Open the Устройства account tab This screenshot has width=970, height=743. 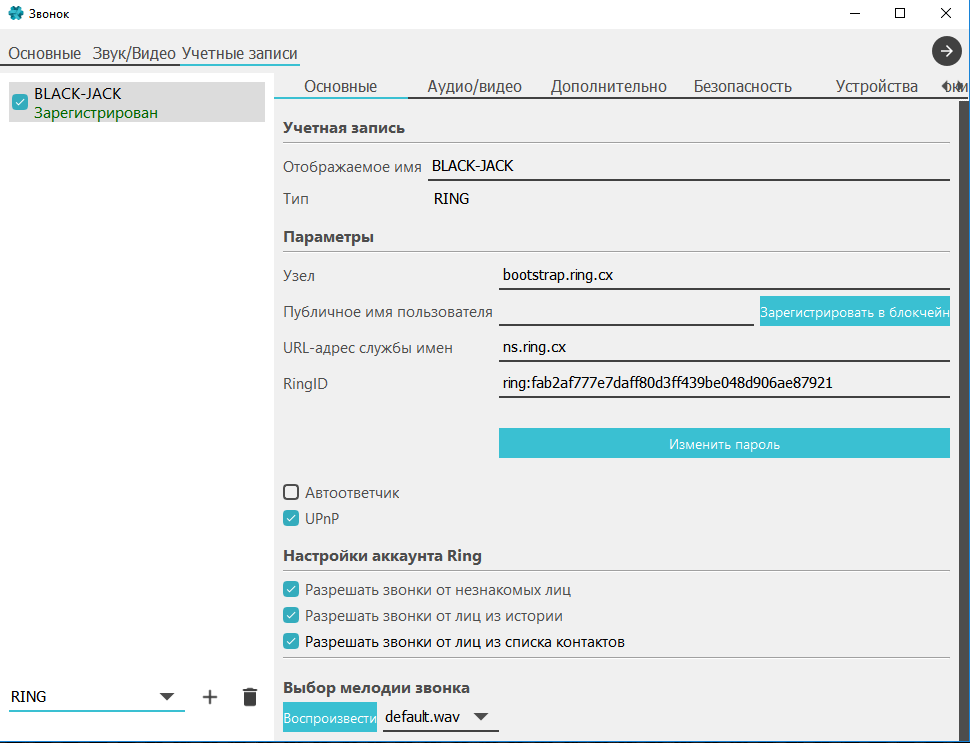[876, 87]
